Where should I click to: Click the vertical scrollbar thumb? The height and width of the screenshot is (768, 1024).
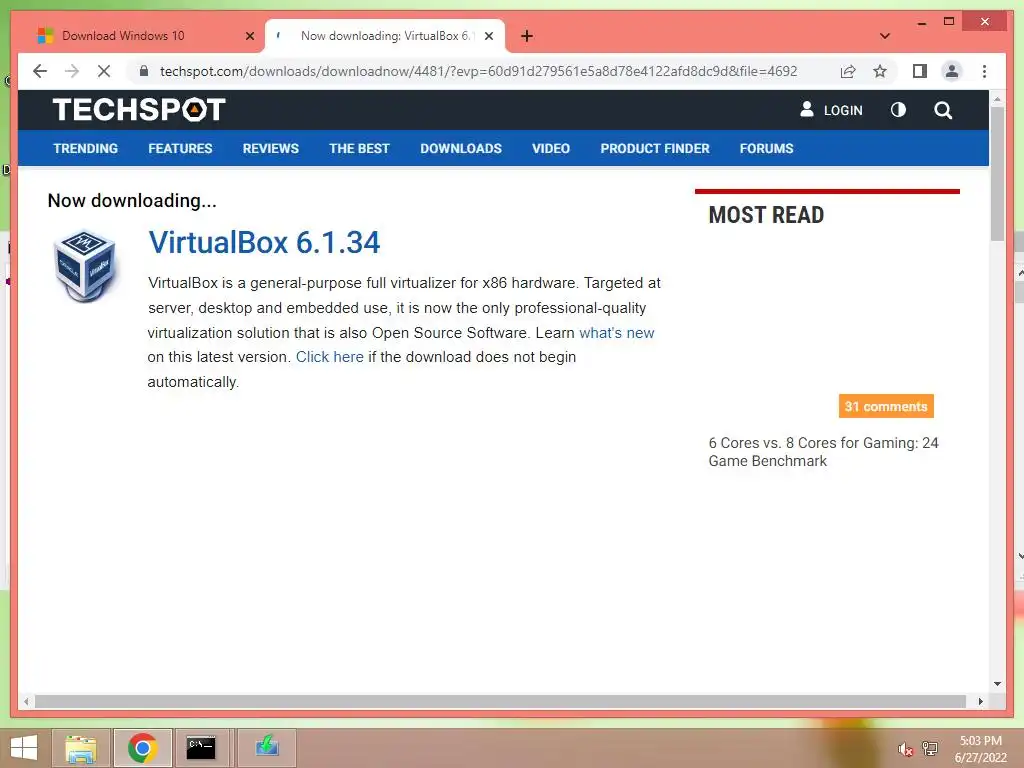[997, 174]
